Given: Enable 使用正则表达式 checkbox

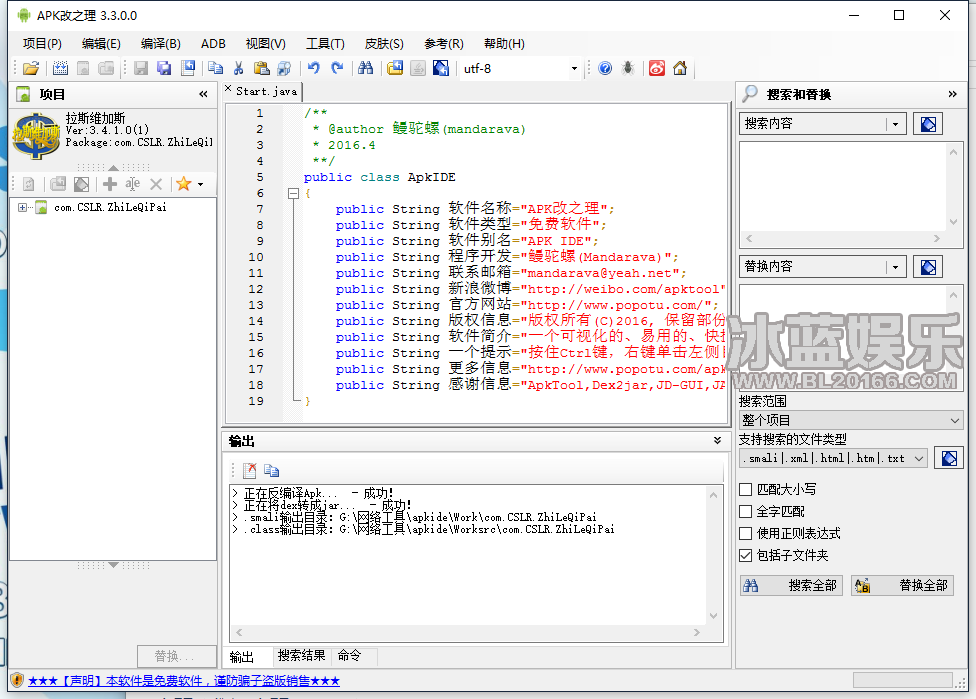Looking at the screenshot, I should click(746, 533).
